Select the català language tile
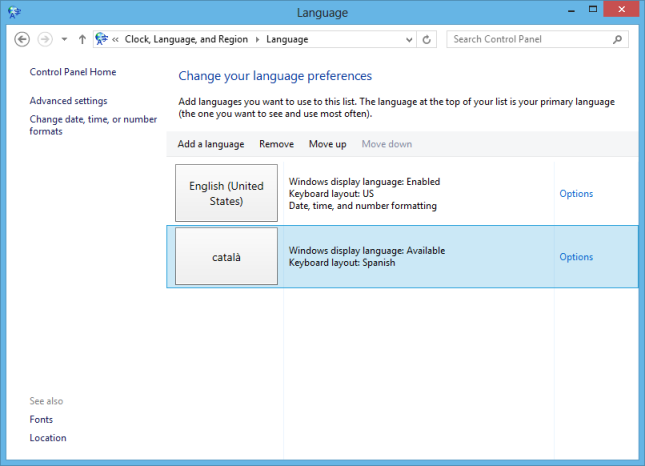This screenshot has width=645, height=466. (x=226, y=256)
